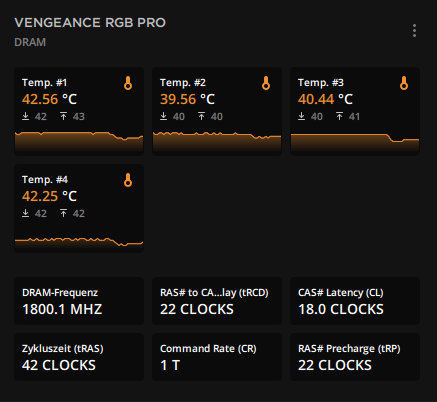Click the 39.56 °C reading
This screenshot has height=402, width=437.
click(187, 99)
